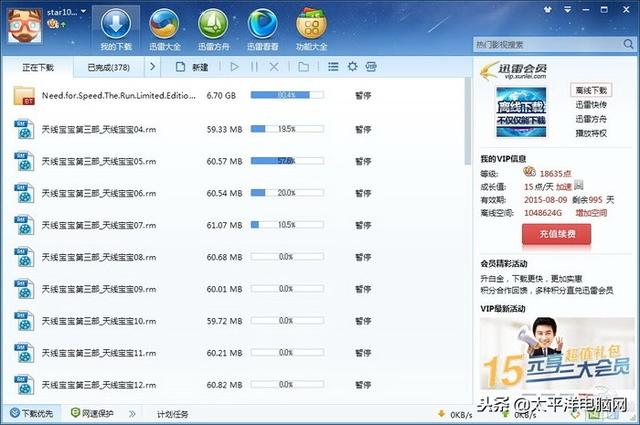This screenshot has width=640, height=425.
Task: Toggle 网速保护 speed protection mode
Action: [x=92, y=413]
